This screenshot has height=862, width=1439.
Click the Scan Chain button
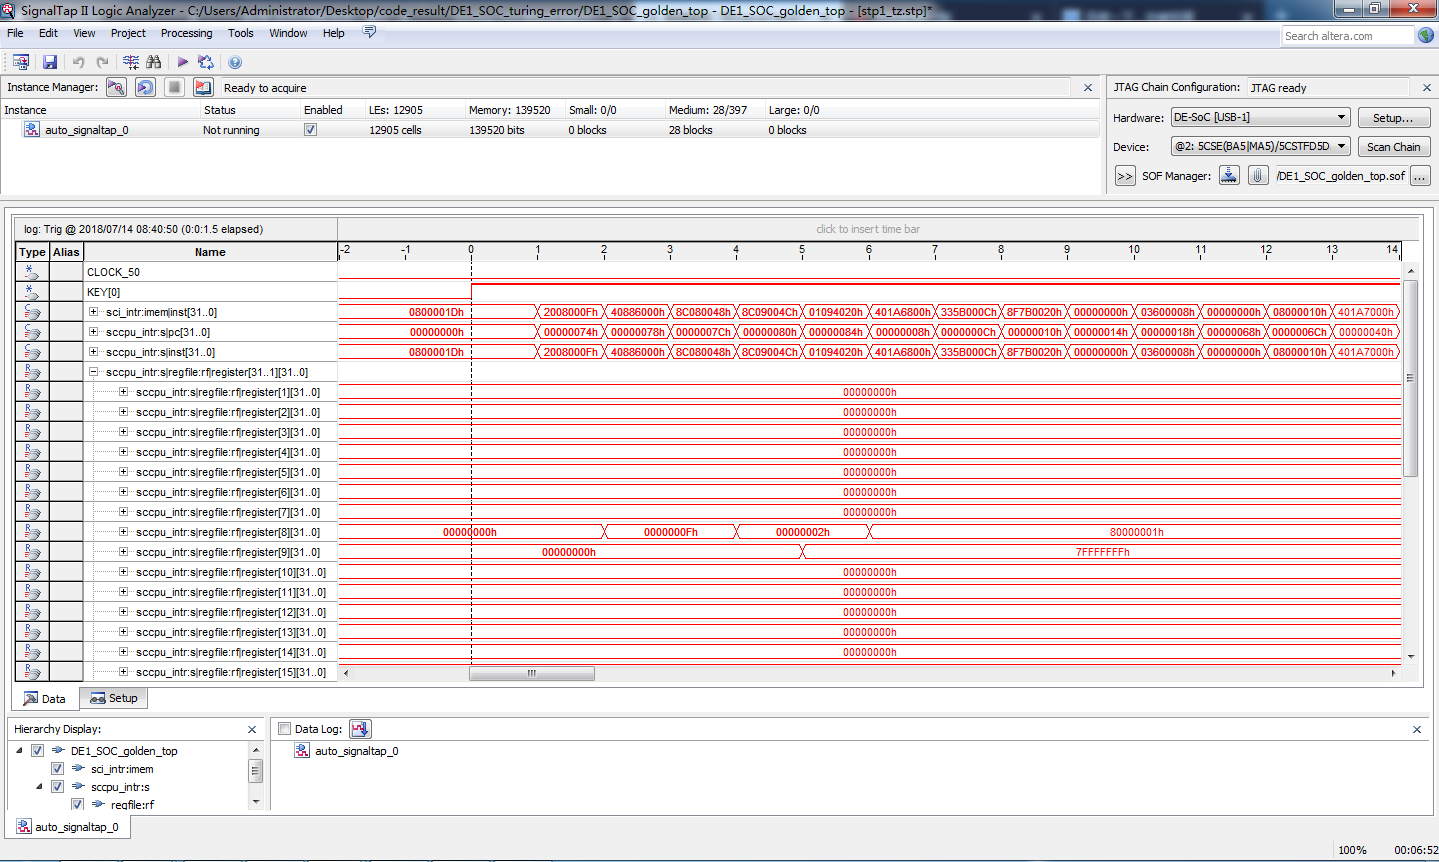click(1393, 147)
